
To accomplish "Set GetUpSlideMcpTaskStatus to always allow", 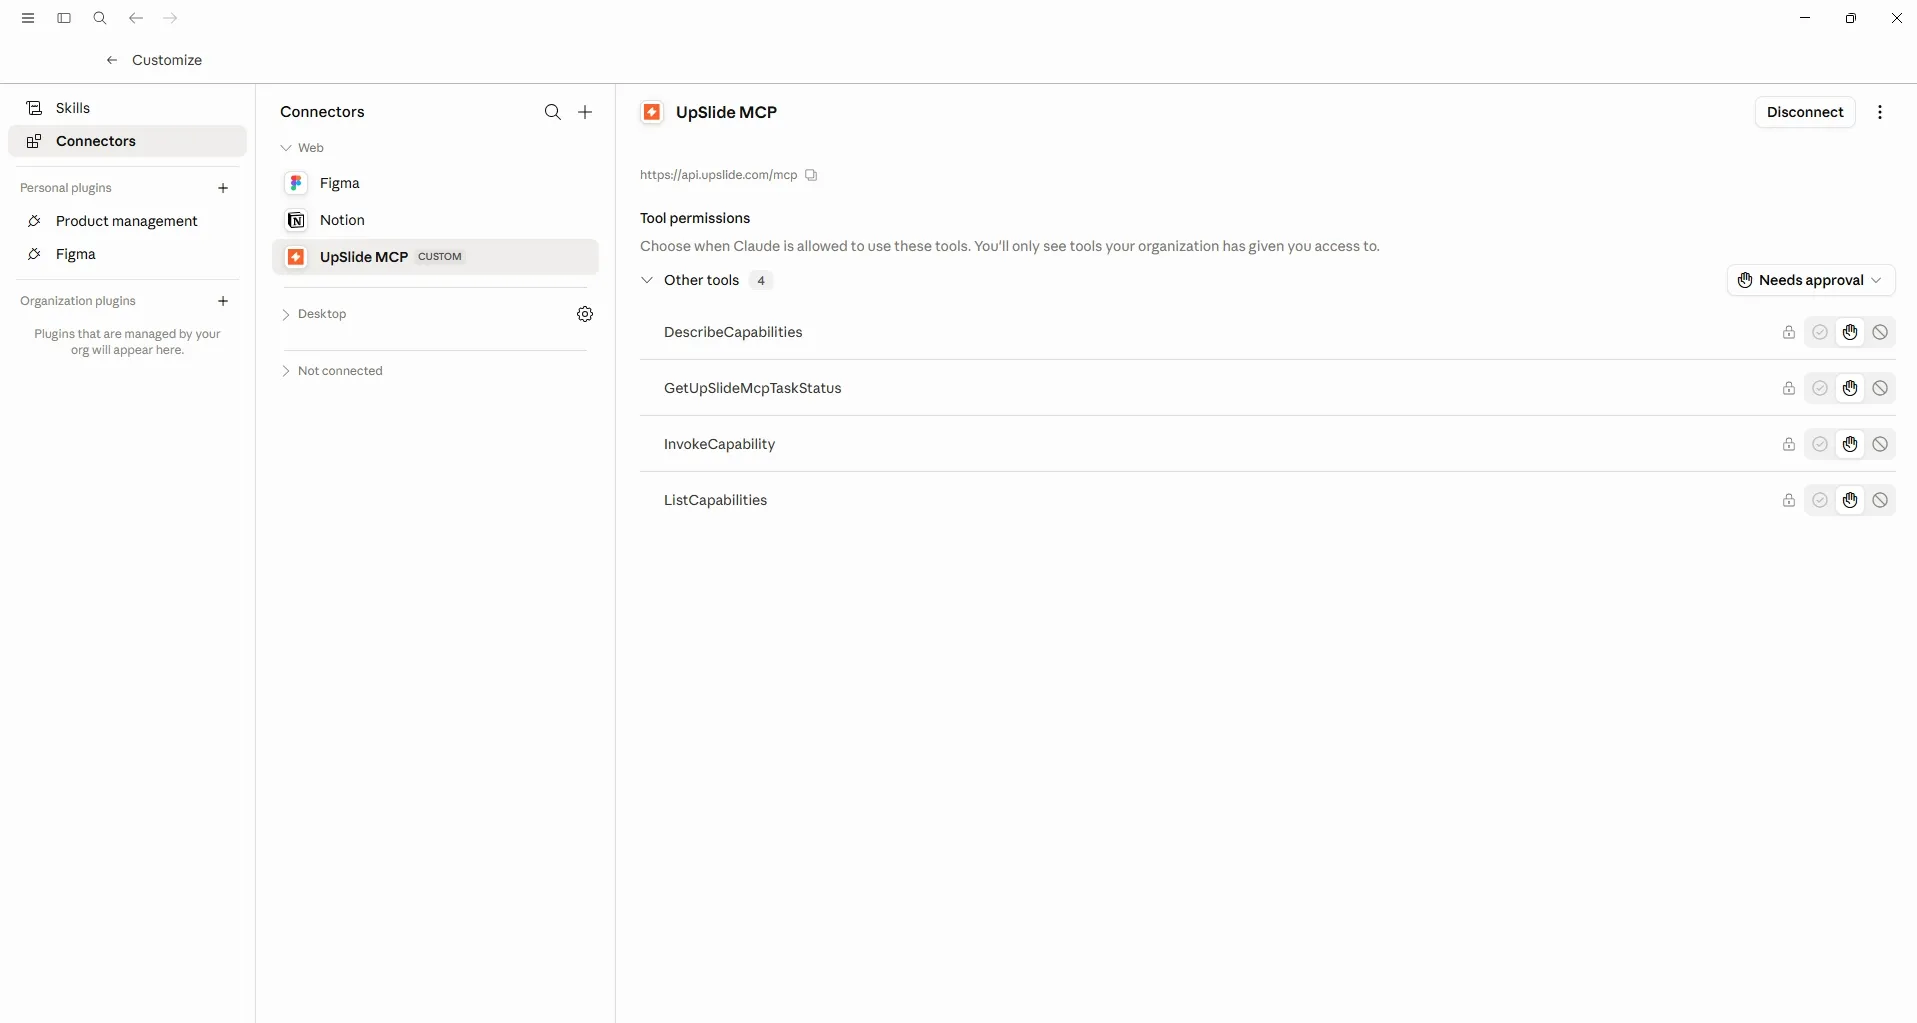I will coord(1820,388).
